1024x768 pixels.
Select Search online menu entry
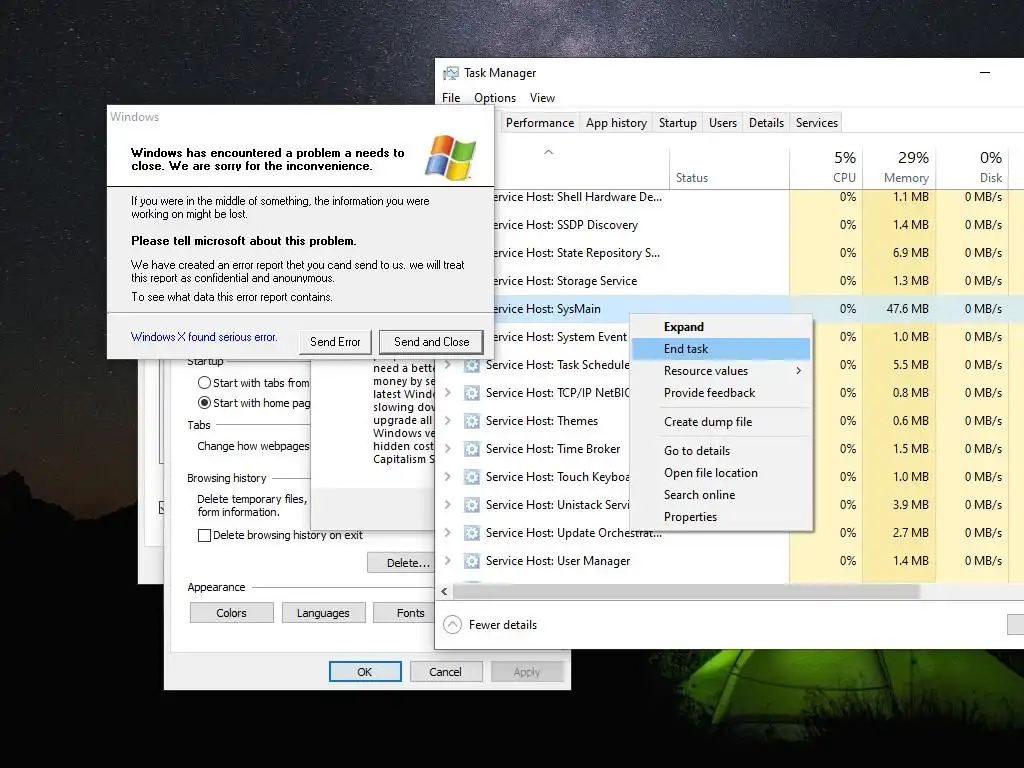tap(721, 495)
